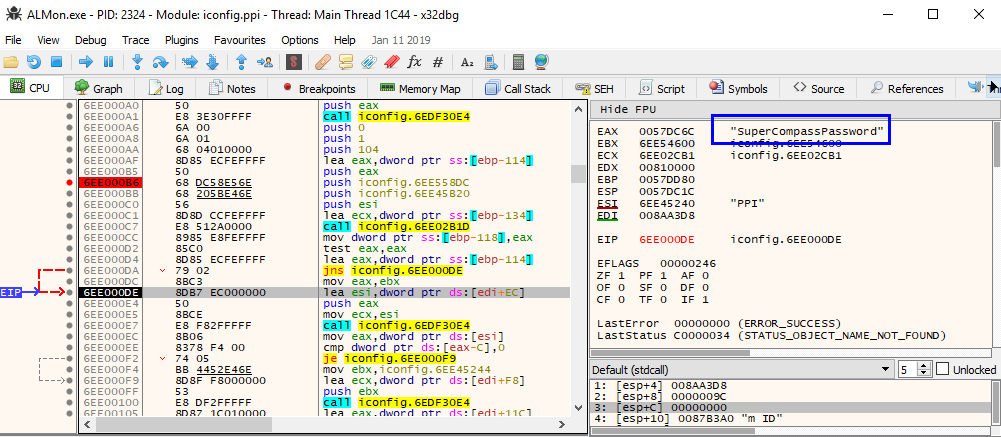1001x437 pixels.
Task: Open Bookmarks with the red bookmark icon
Action: pyautogui.click(x=391, y=62)
